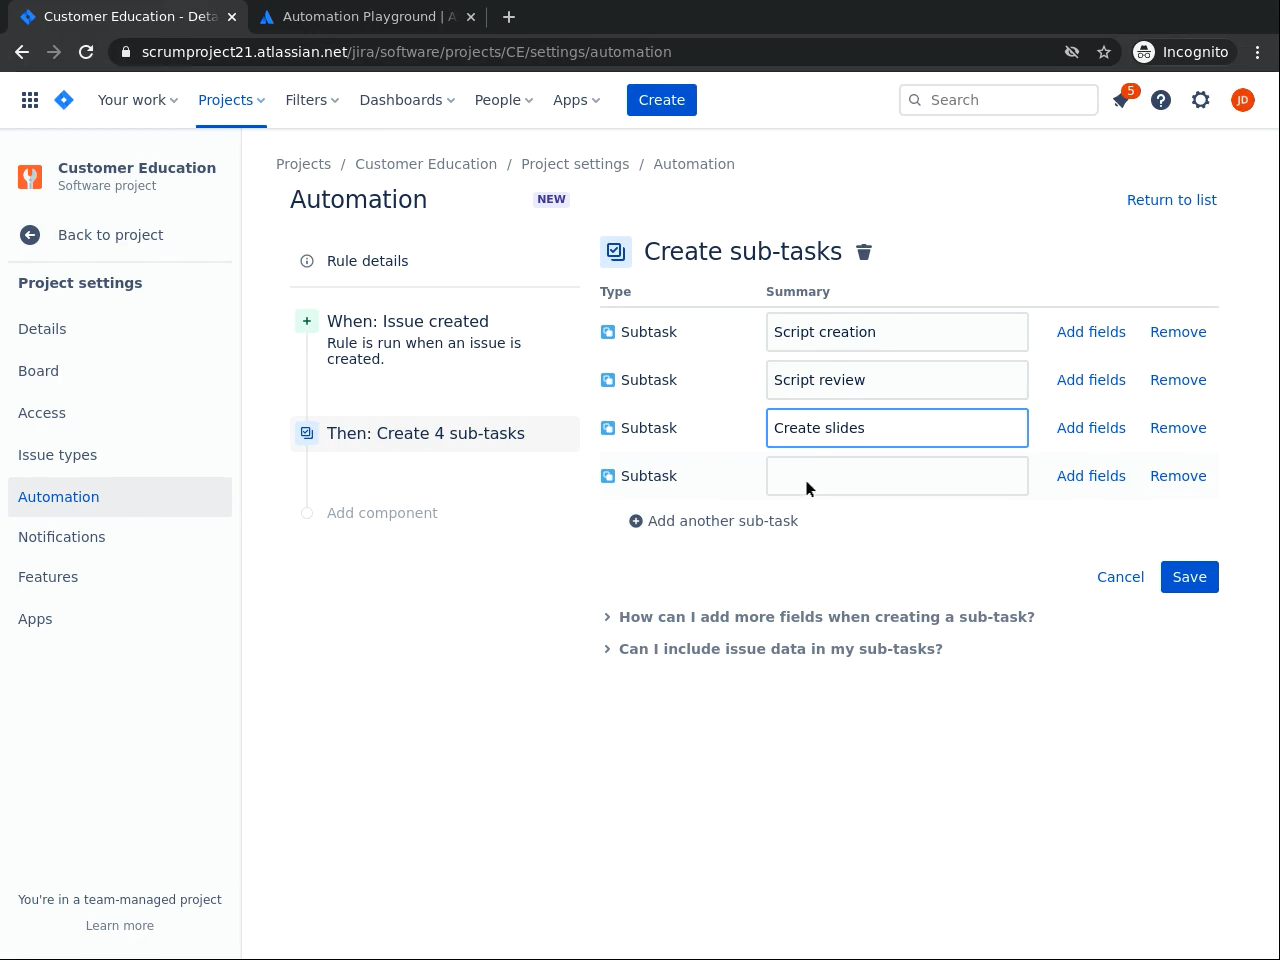1280x960 pixels.
Task: Click the empty fourth sub-task summary field
Action: coord(896,476)
